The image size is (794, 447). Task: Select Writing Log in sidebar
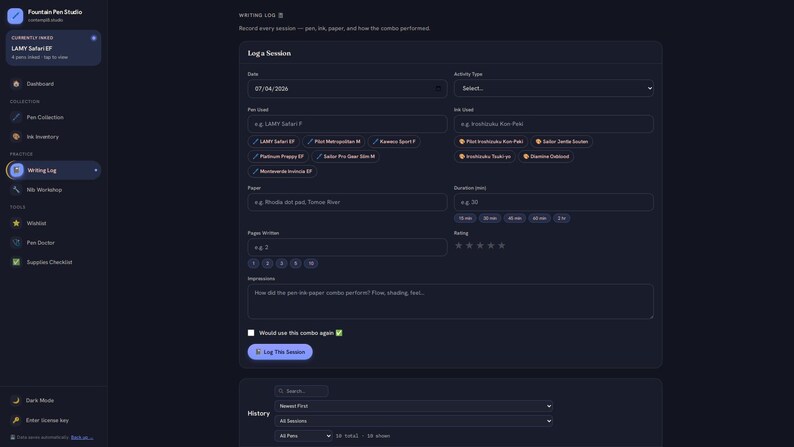coord(53,170)
